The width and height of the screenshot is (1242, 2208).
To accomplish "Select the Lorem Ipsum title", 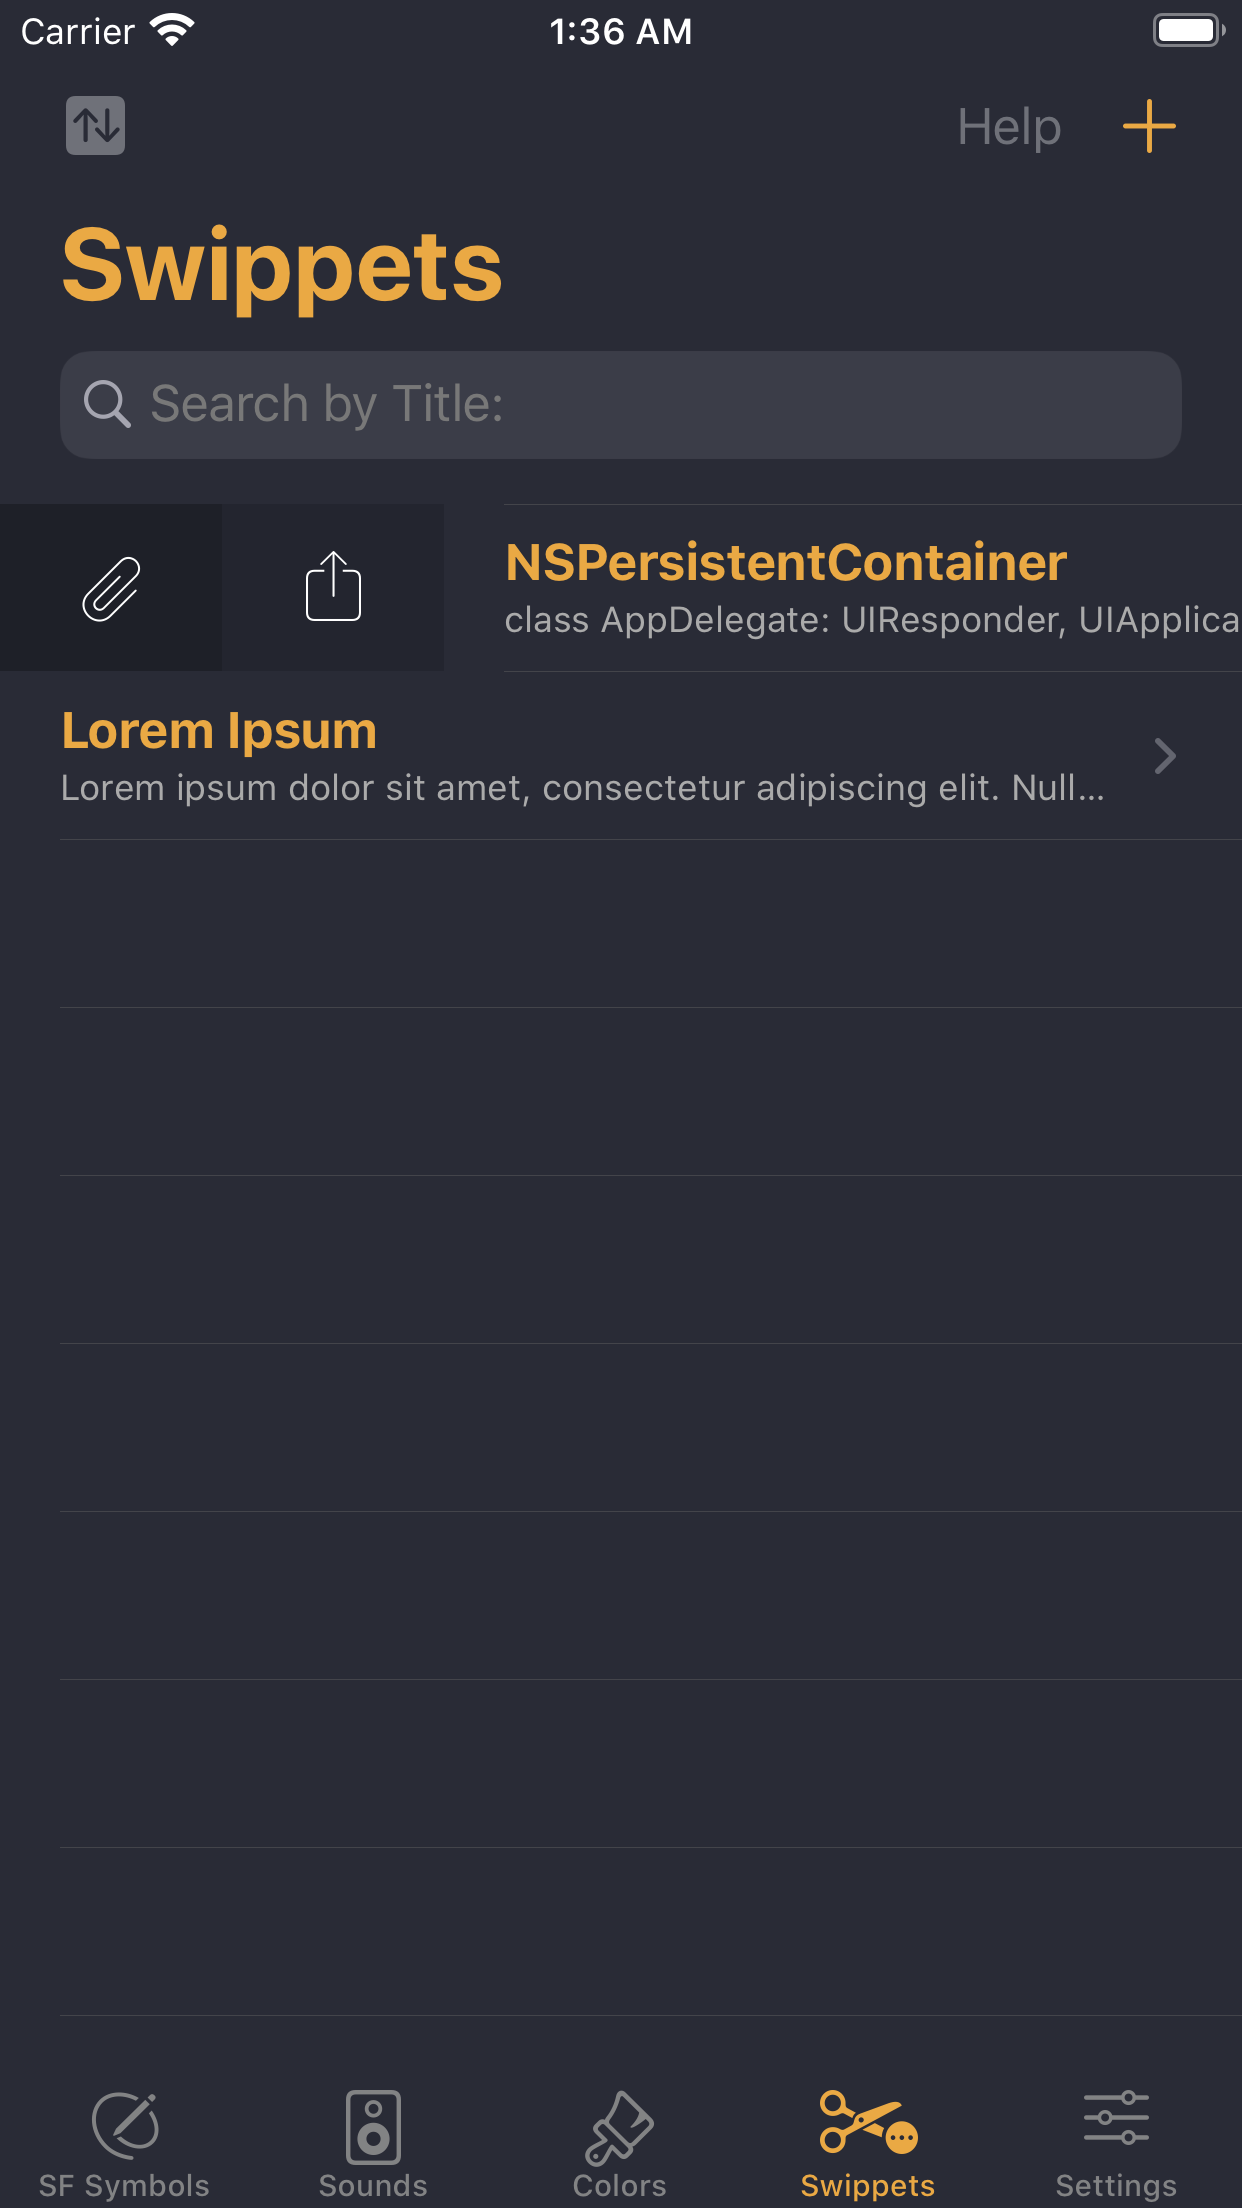I will pyautogui.click(x=219, y=730).
